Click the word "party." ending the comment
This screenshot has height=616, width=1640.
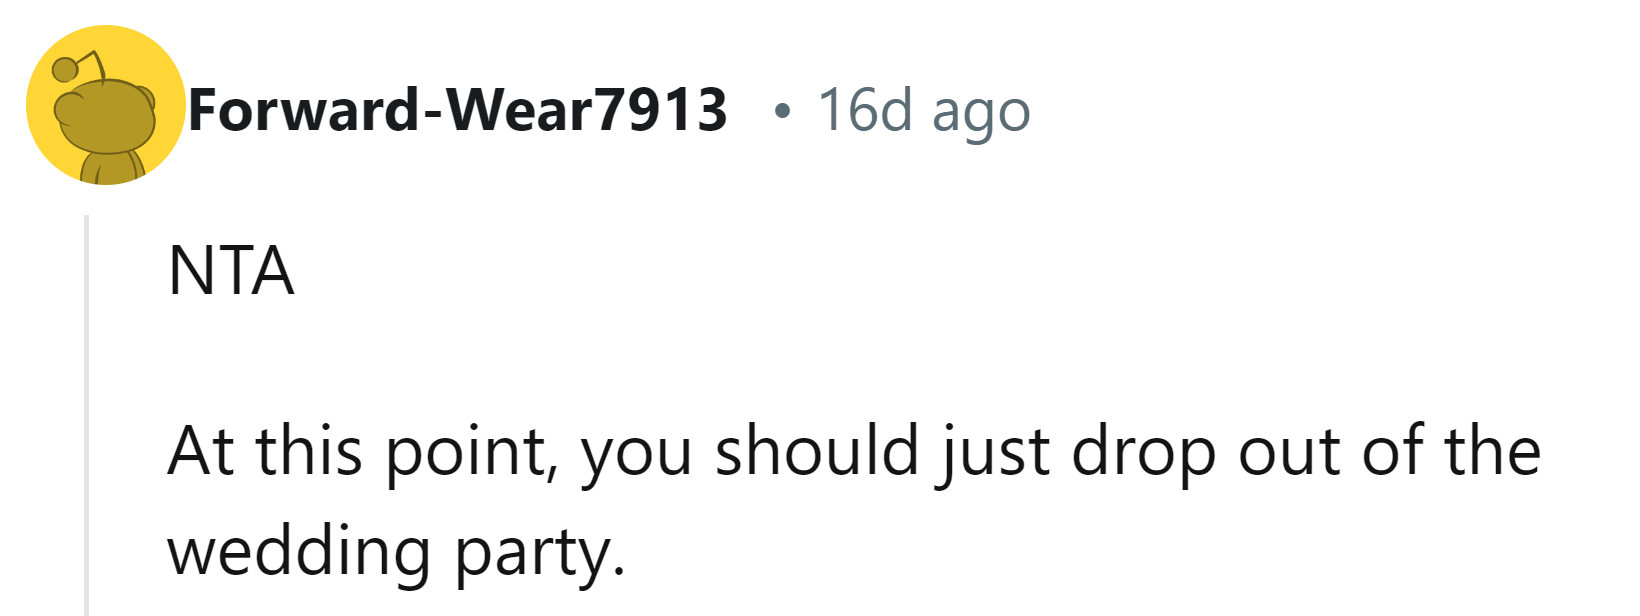(540, 553)
